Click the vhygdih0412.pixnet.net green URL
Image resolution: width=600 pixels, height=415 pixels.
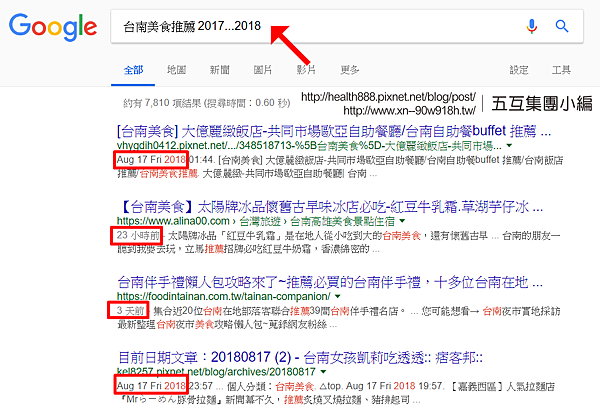click(x=309, y=146)
